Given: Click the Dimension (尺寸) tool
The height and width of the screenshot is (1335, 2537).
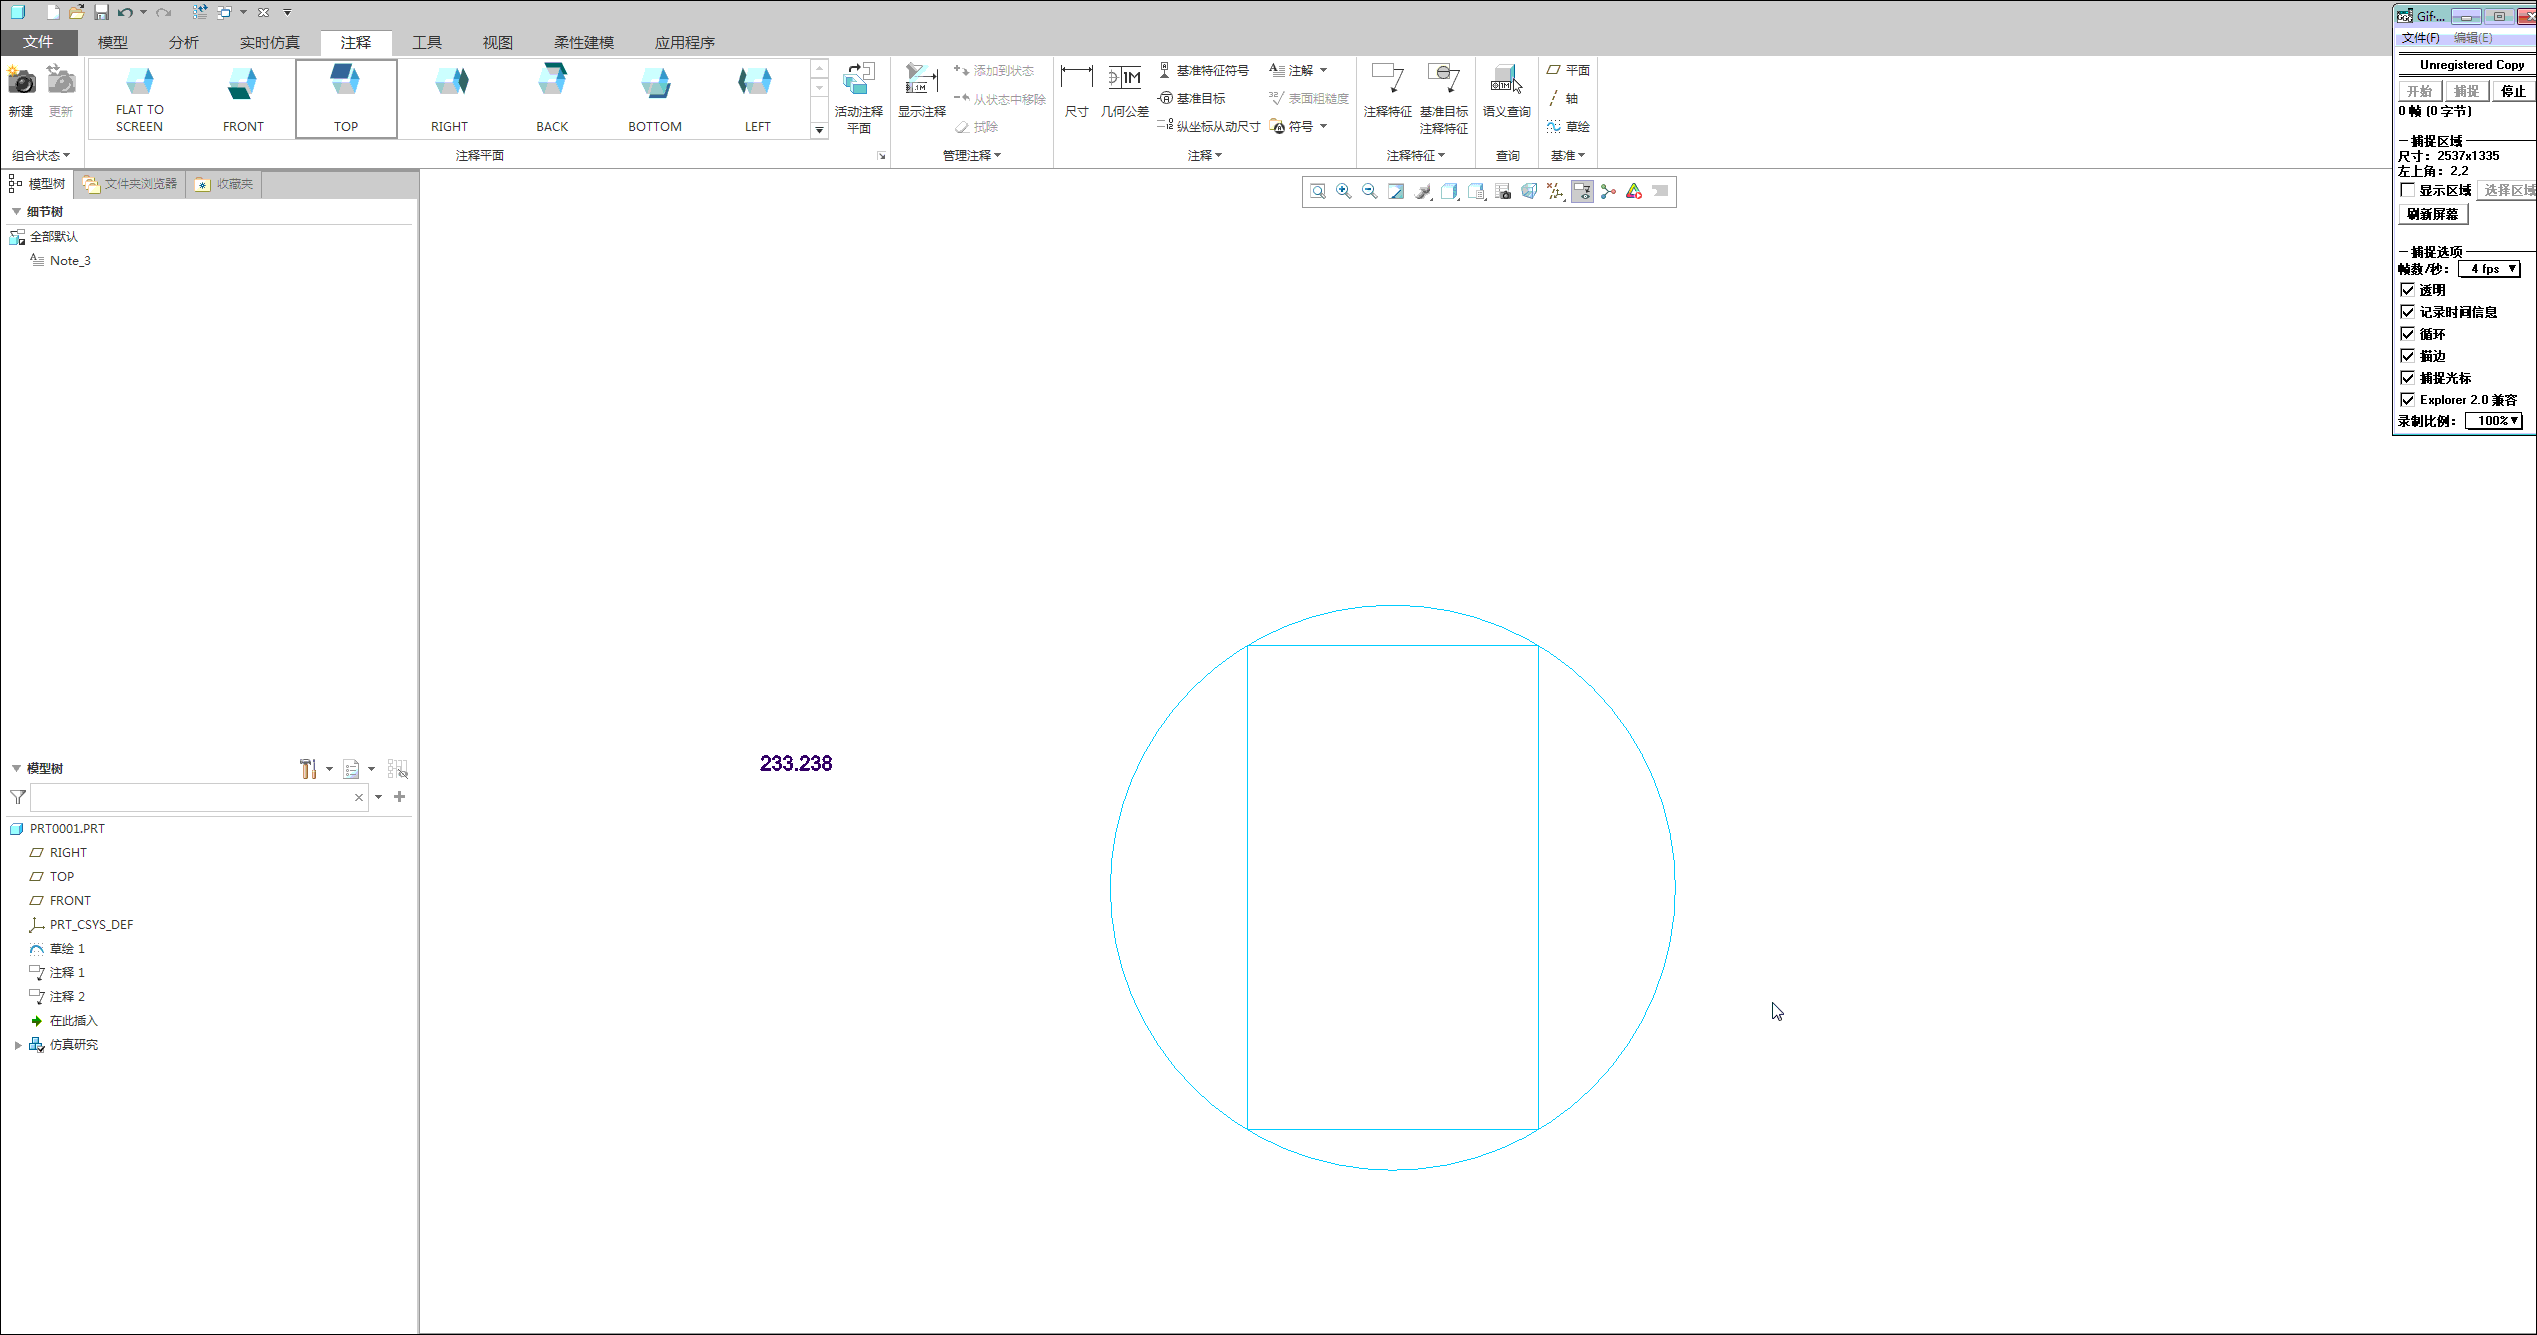Looking at the screenshot, I should click(1077, 92).
